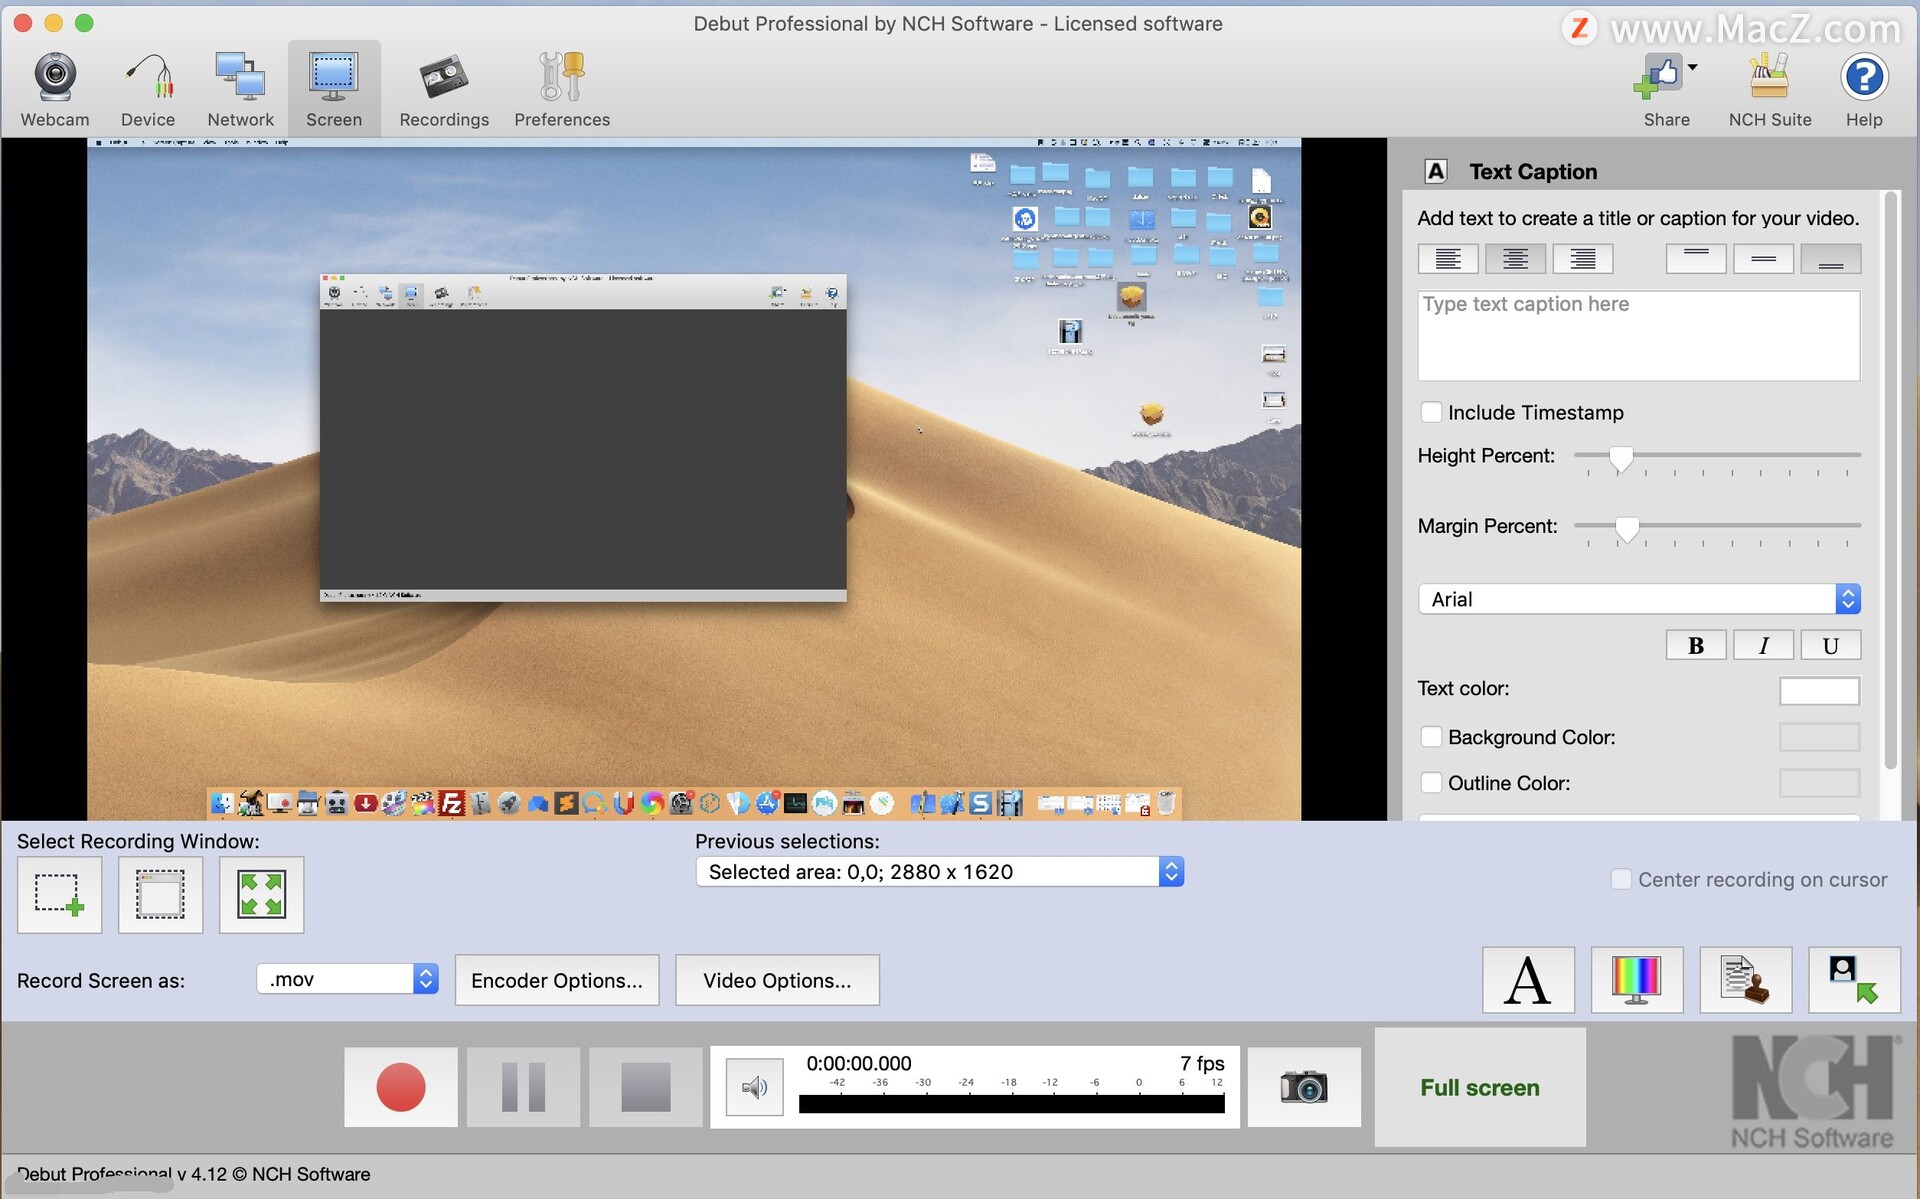Click the Outline Color swatch
1920x1199 pixels.
[1819, 783]
